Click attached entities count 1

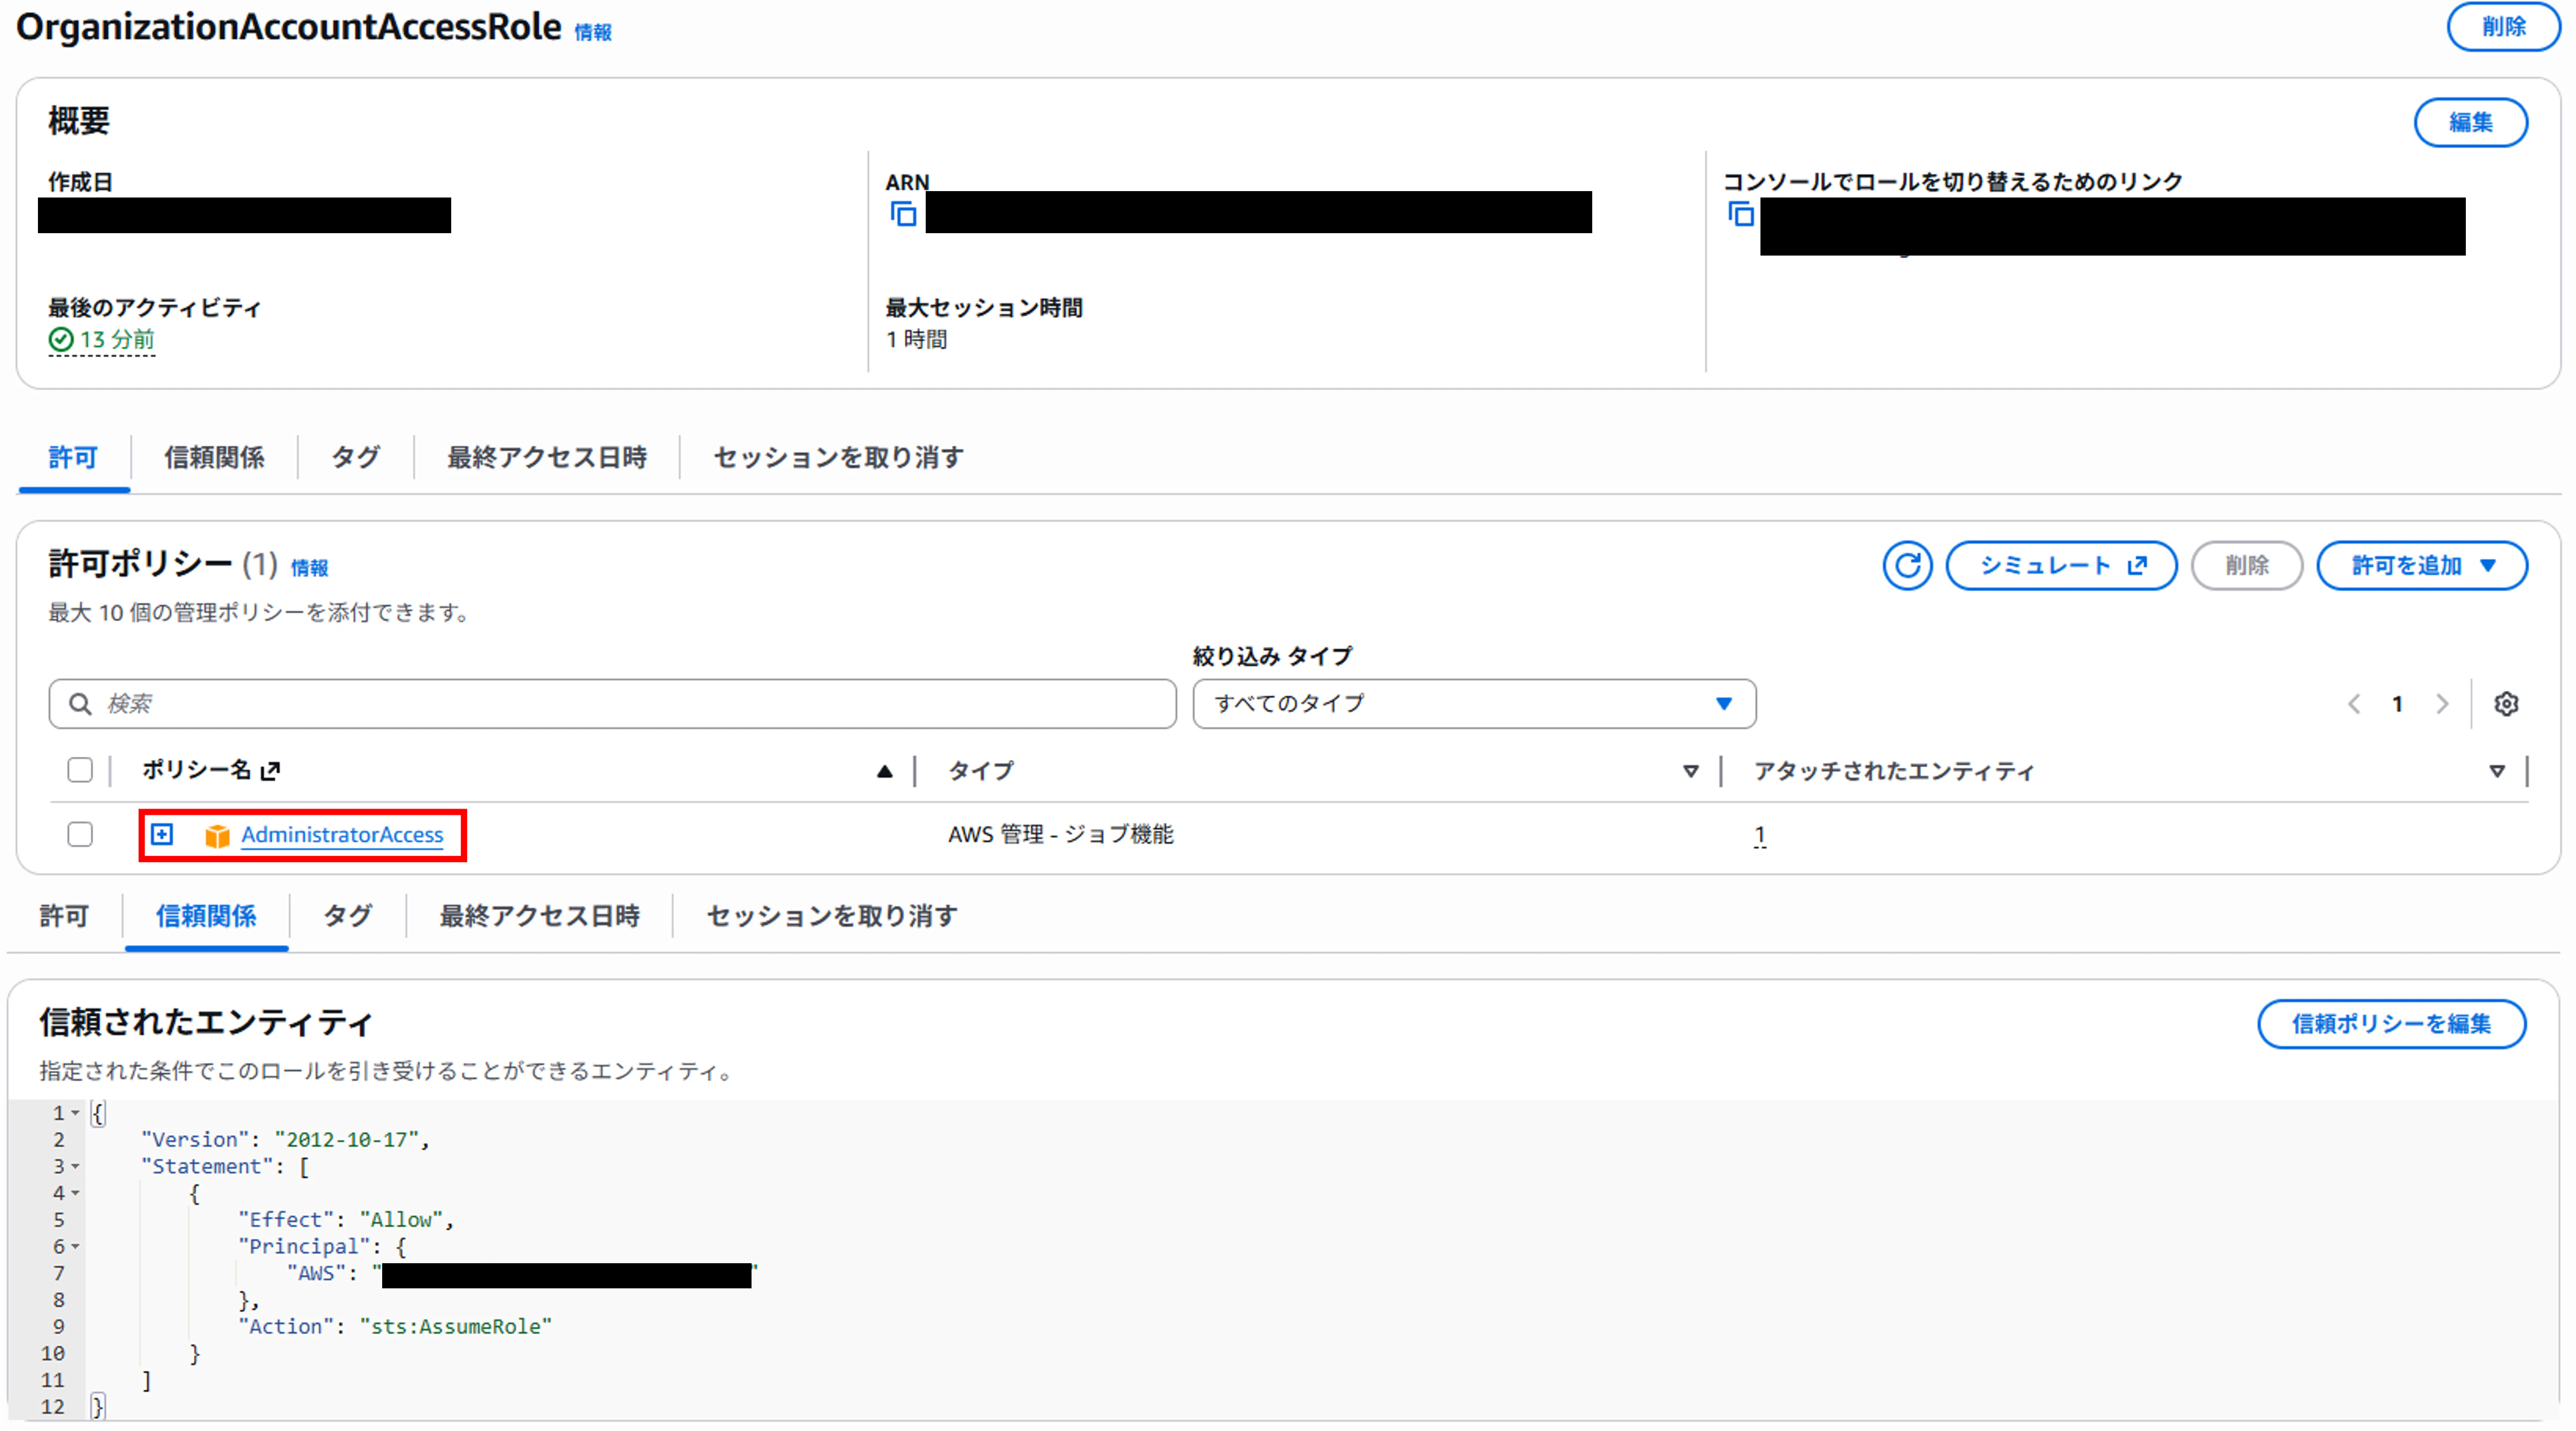(1759, 835)
